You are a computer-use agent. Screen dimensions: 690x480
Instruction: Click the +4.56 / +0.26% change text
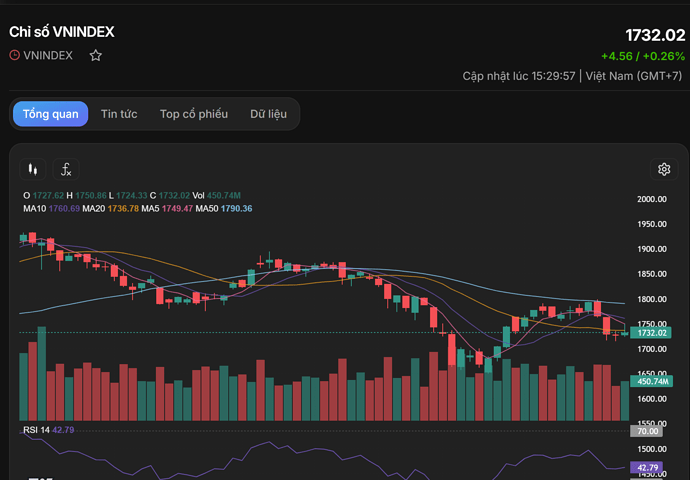[x=643, y=56]
